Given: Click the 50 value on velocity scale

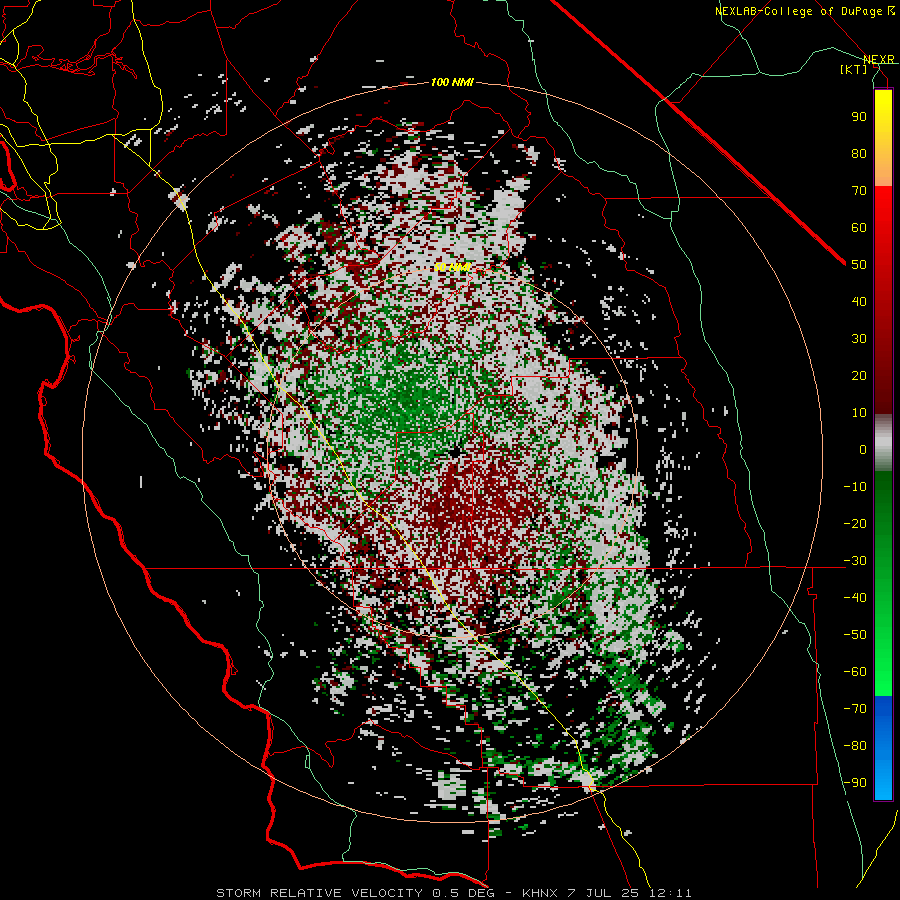Looking at the screenshot, I should click(x=859, y=265).
